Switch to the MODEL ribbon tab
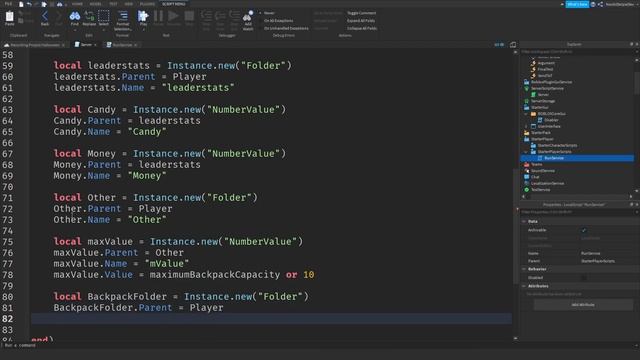Screen dimensions: 640x360 pos(95,4)
